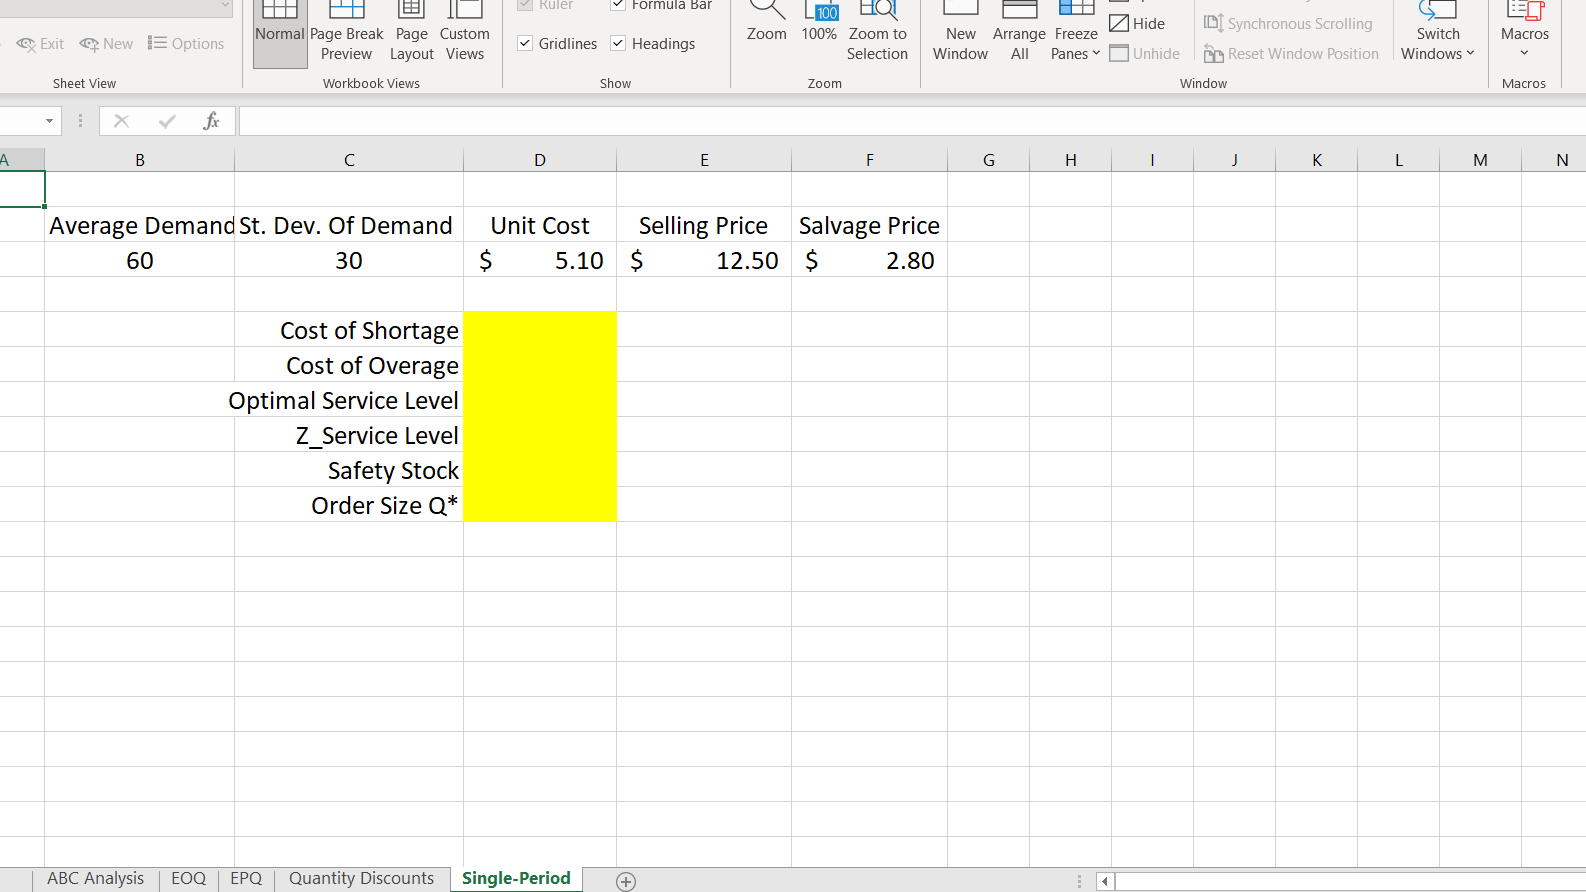Open sheet view Options
The image size is (1586, 892).
click(186, 44)
